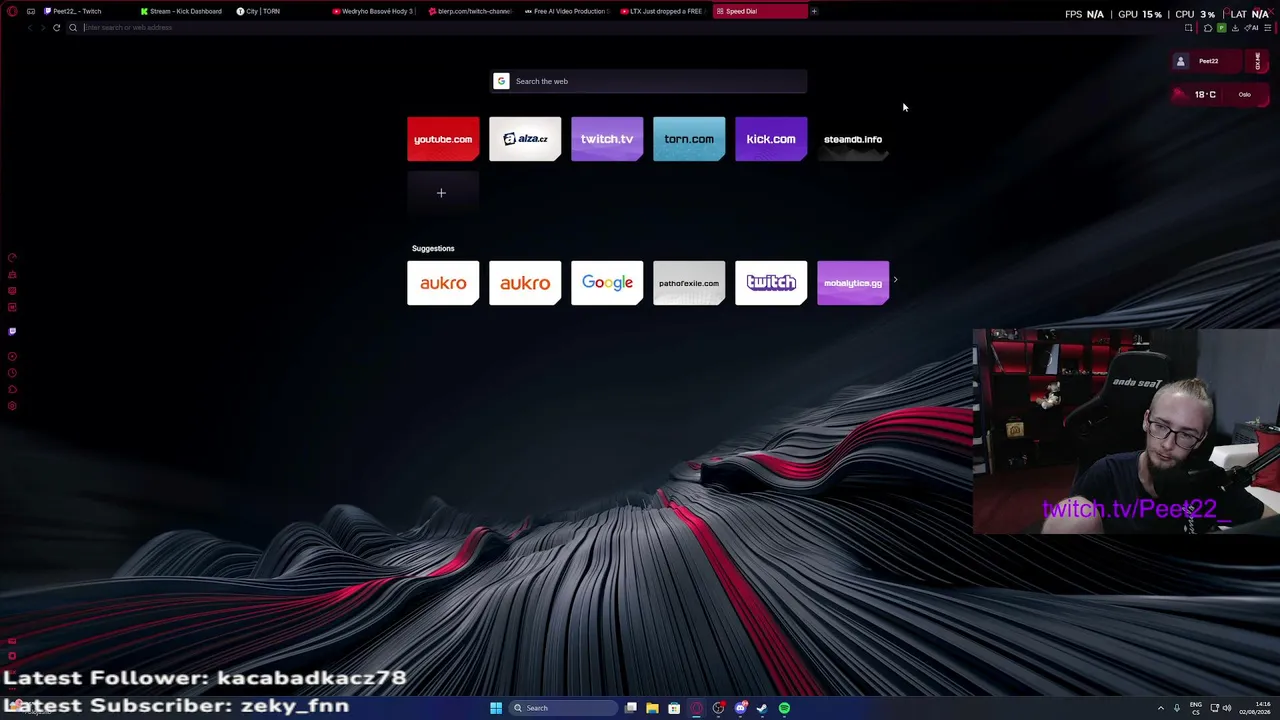Click the workspaces icon beside the Opera logo
This screenshot has height=720, width=1280.
(x=31, y=11)
